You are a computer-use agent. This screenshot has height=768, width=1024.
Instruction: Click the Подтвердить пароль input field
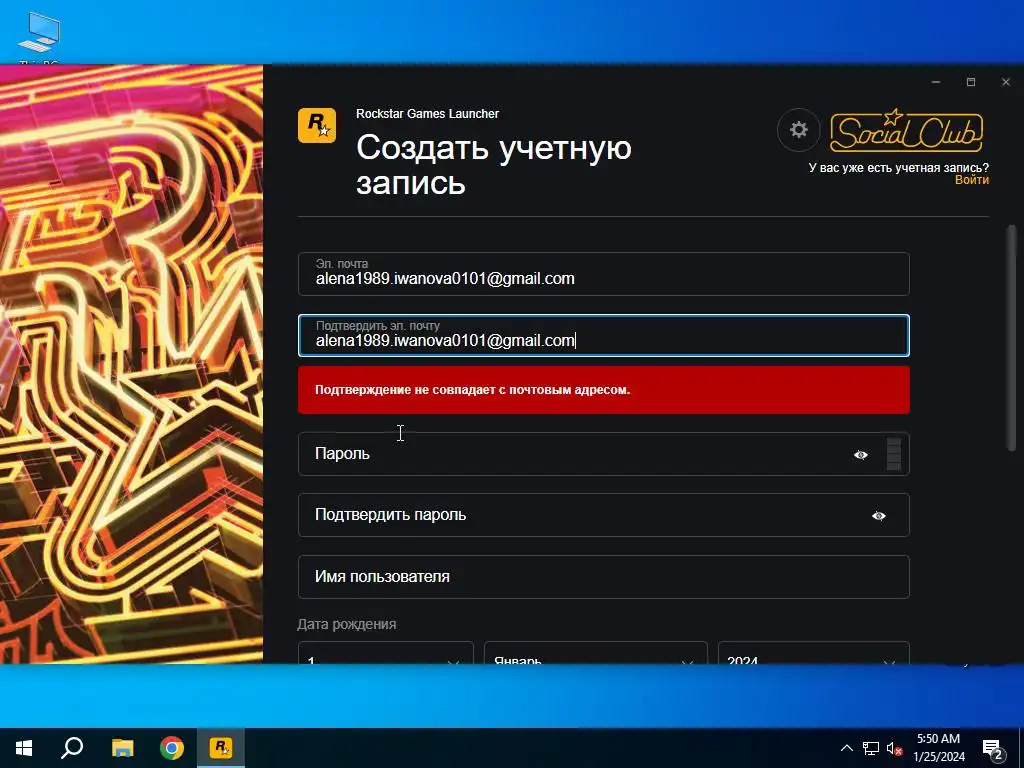tap(603, 515)
